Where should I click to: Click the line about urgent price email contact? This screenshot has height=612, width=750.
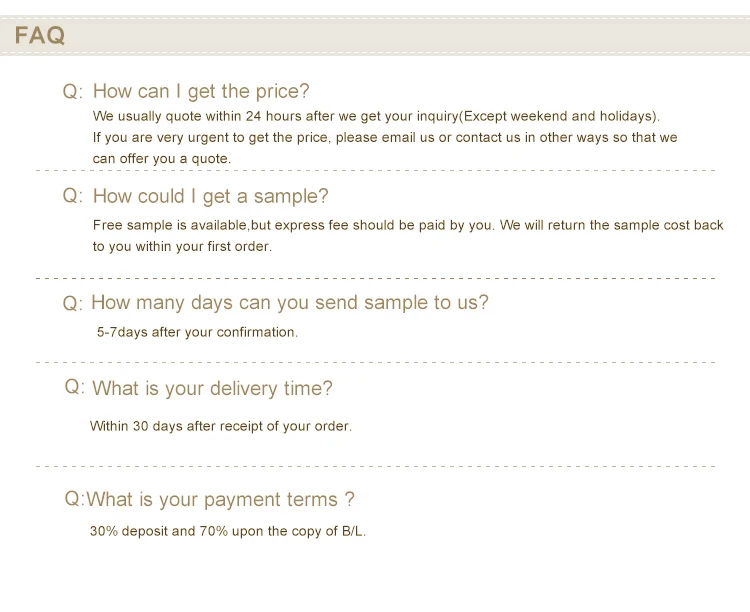(385, 138)
